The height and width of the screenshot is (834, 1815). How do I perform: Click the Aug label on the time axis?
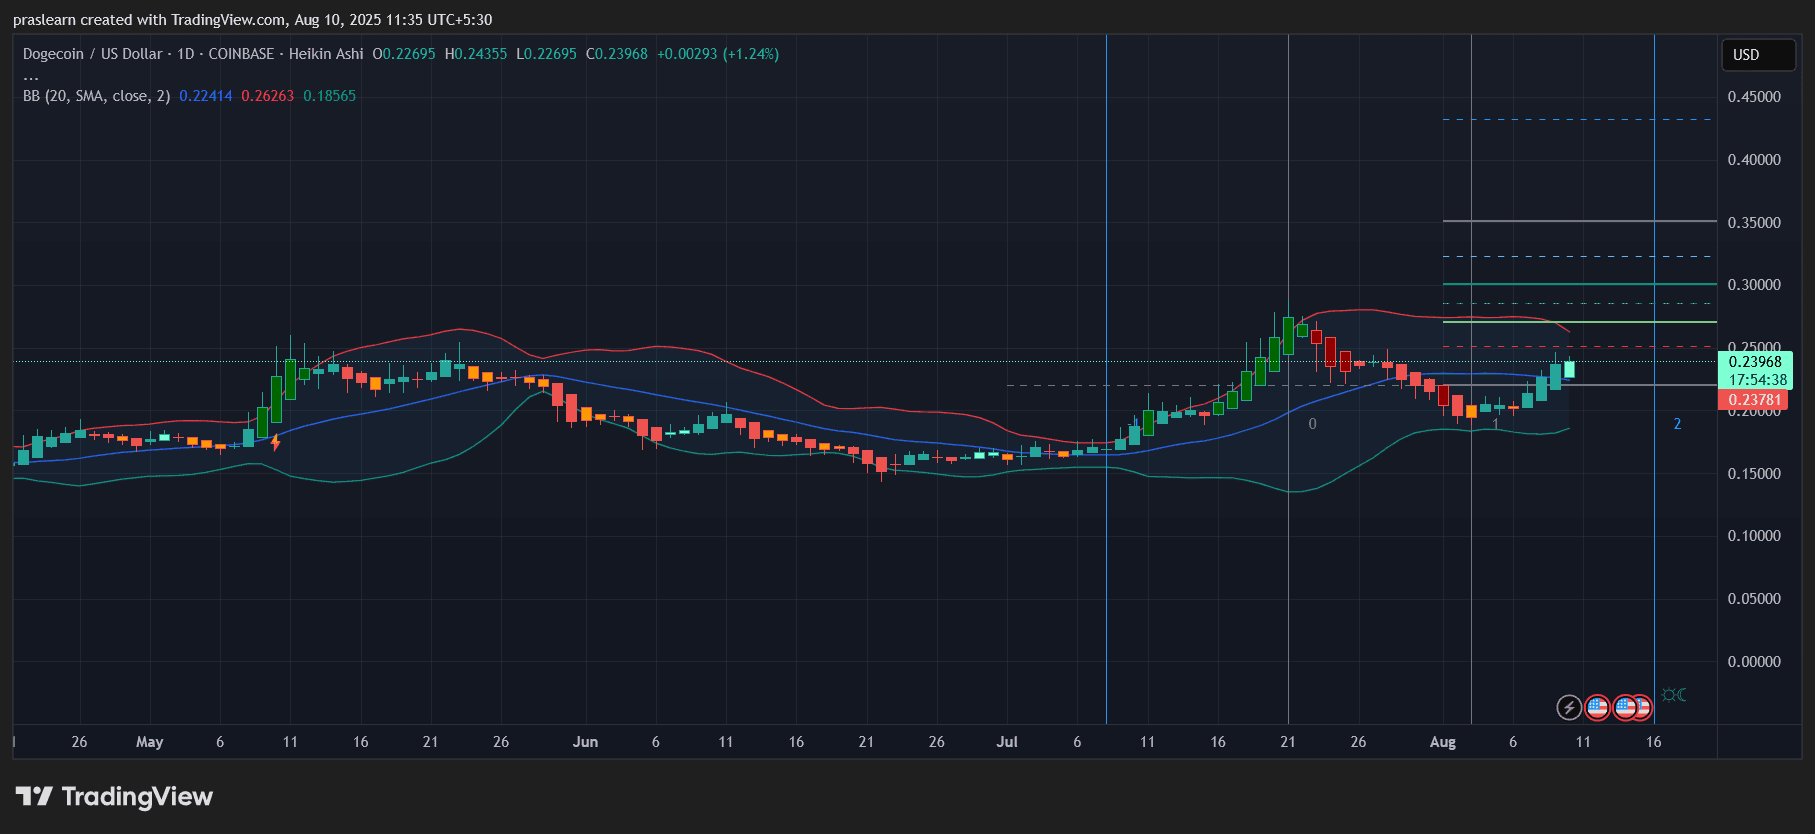pyautogui.click(x=1442, y=742)
